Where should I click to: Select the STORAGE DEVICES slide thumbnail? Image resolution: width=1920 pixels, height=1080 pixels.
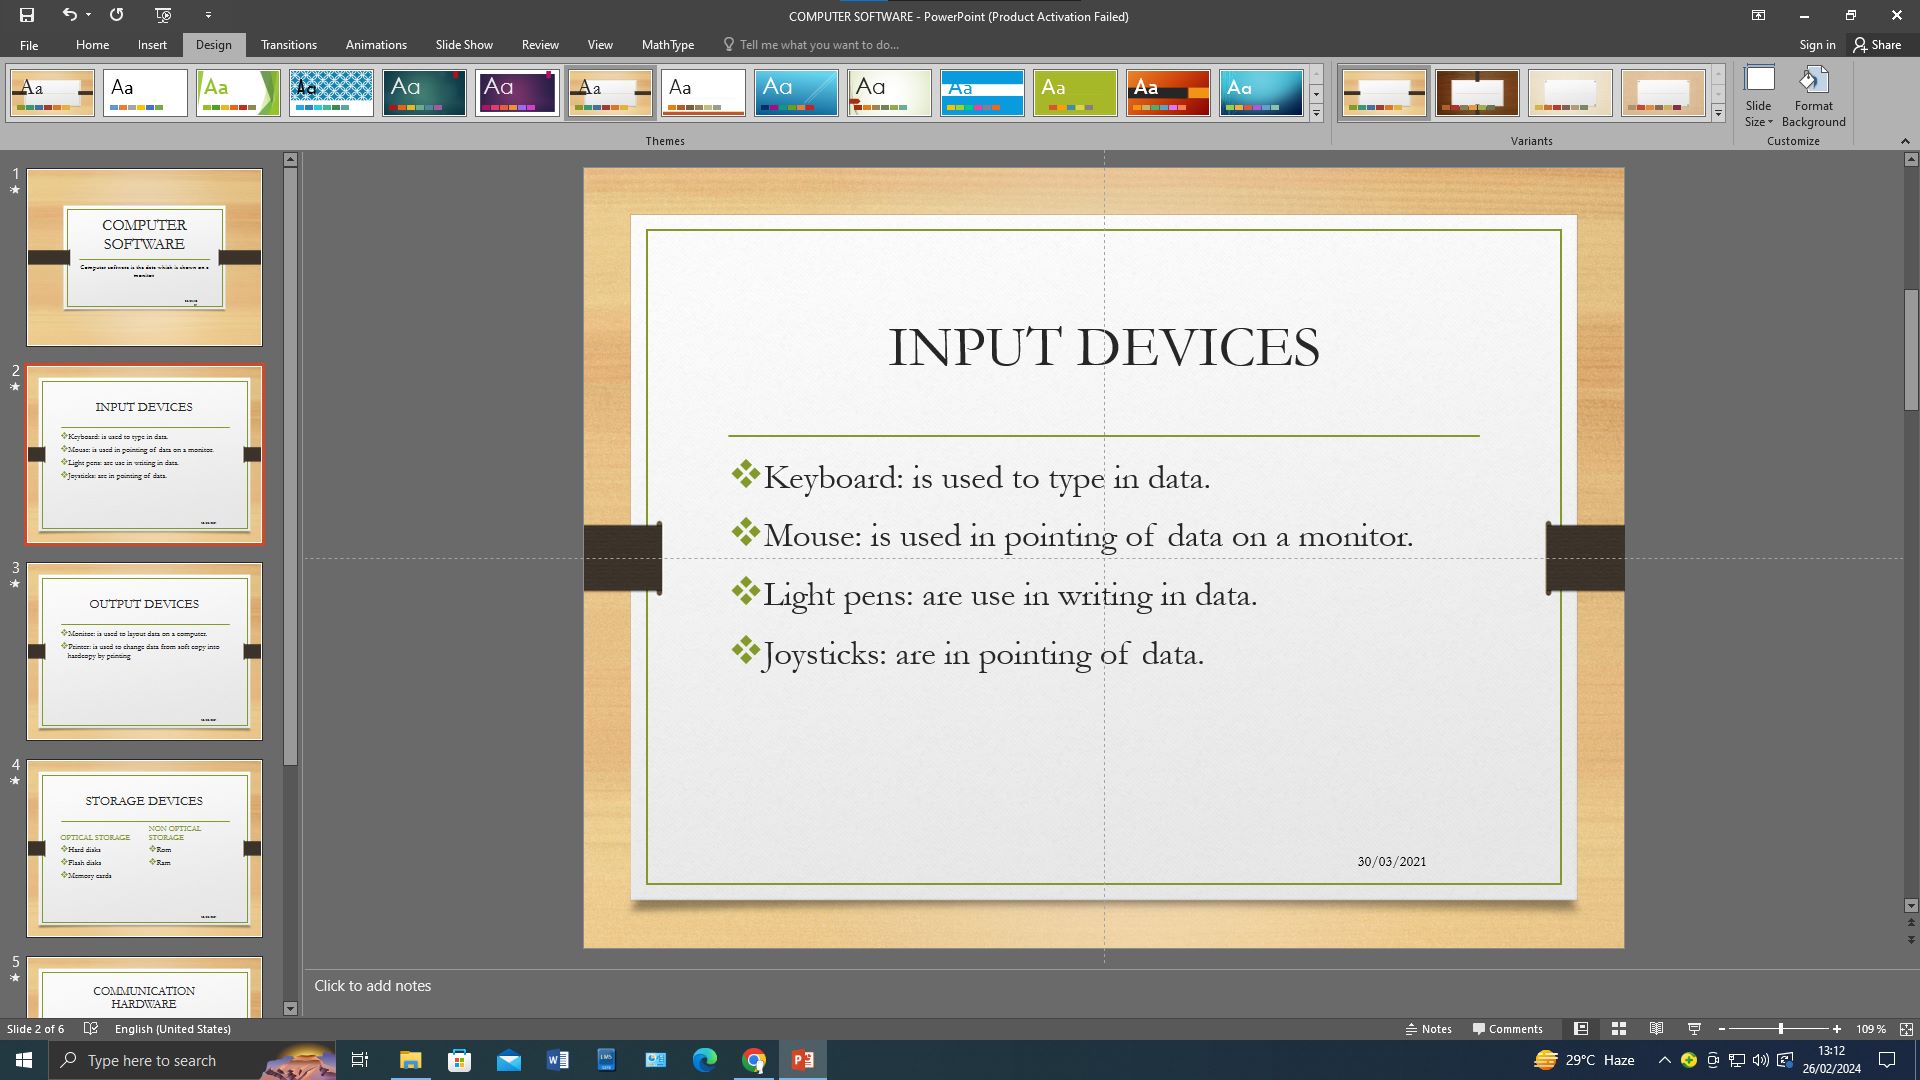click(144, 848)
